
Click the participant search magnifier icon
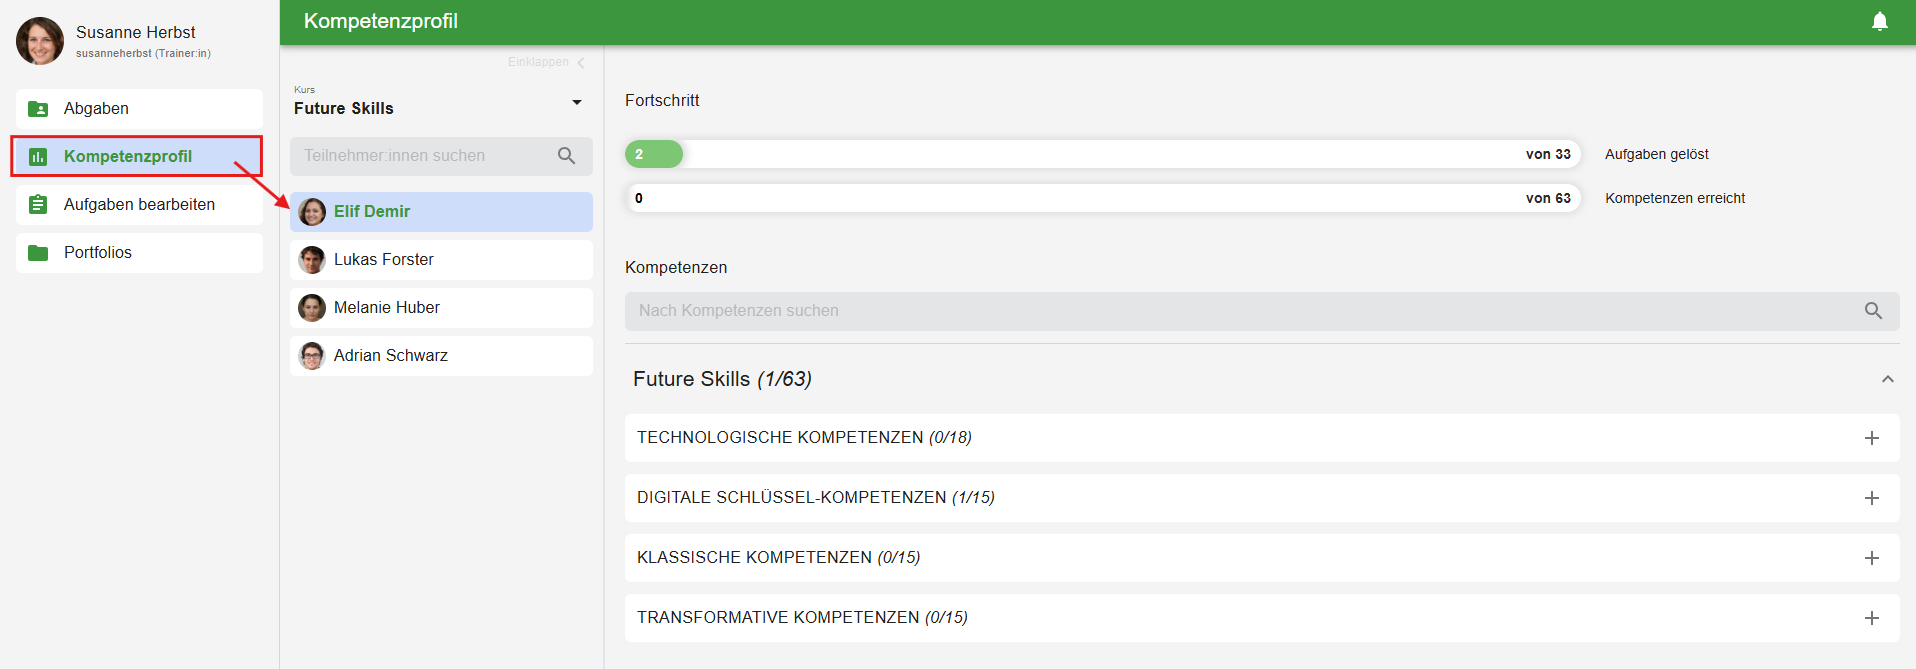pos(566,156)
